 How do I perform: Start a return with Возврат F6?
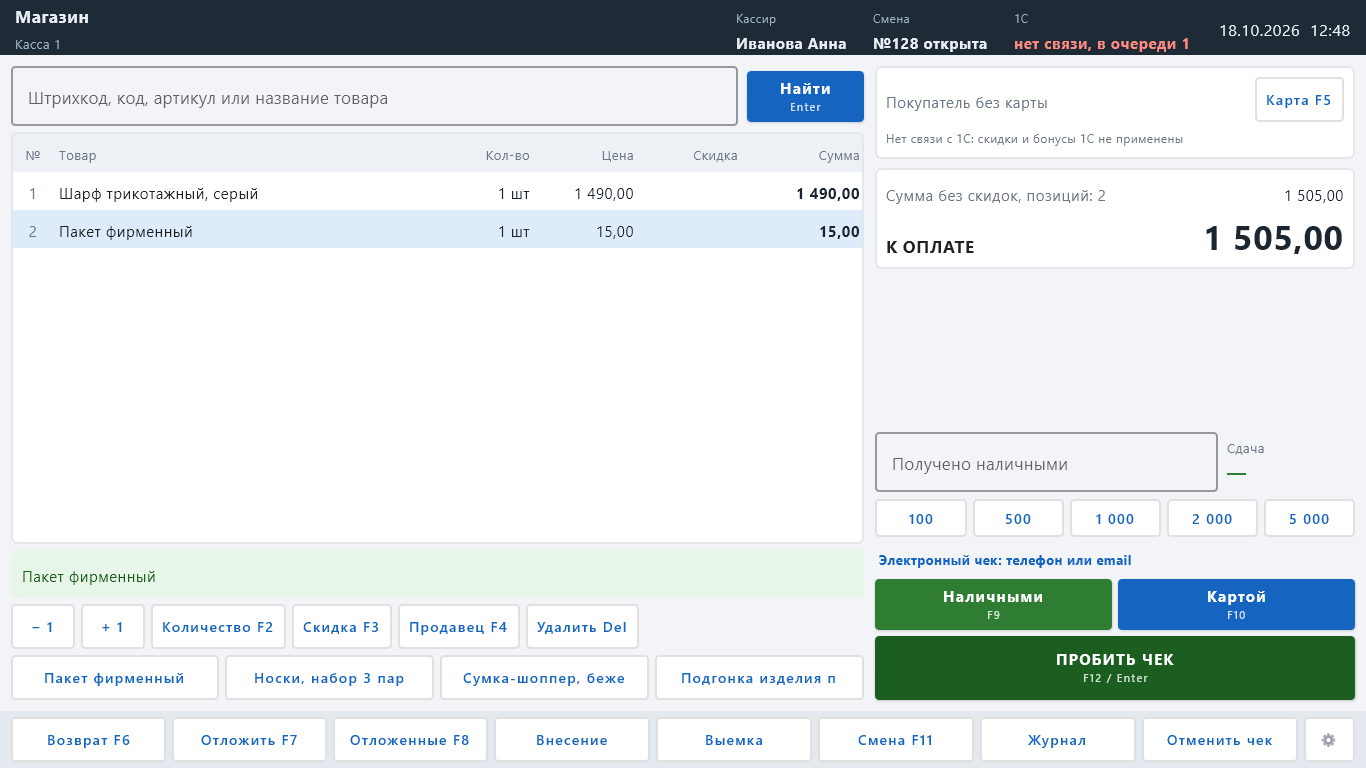(x=89, y=740)
